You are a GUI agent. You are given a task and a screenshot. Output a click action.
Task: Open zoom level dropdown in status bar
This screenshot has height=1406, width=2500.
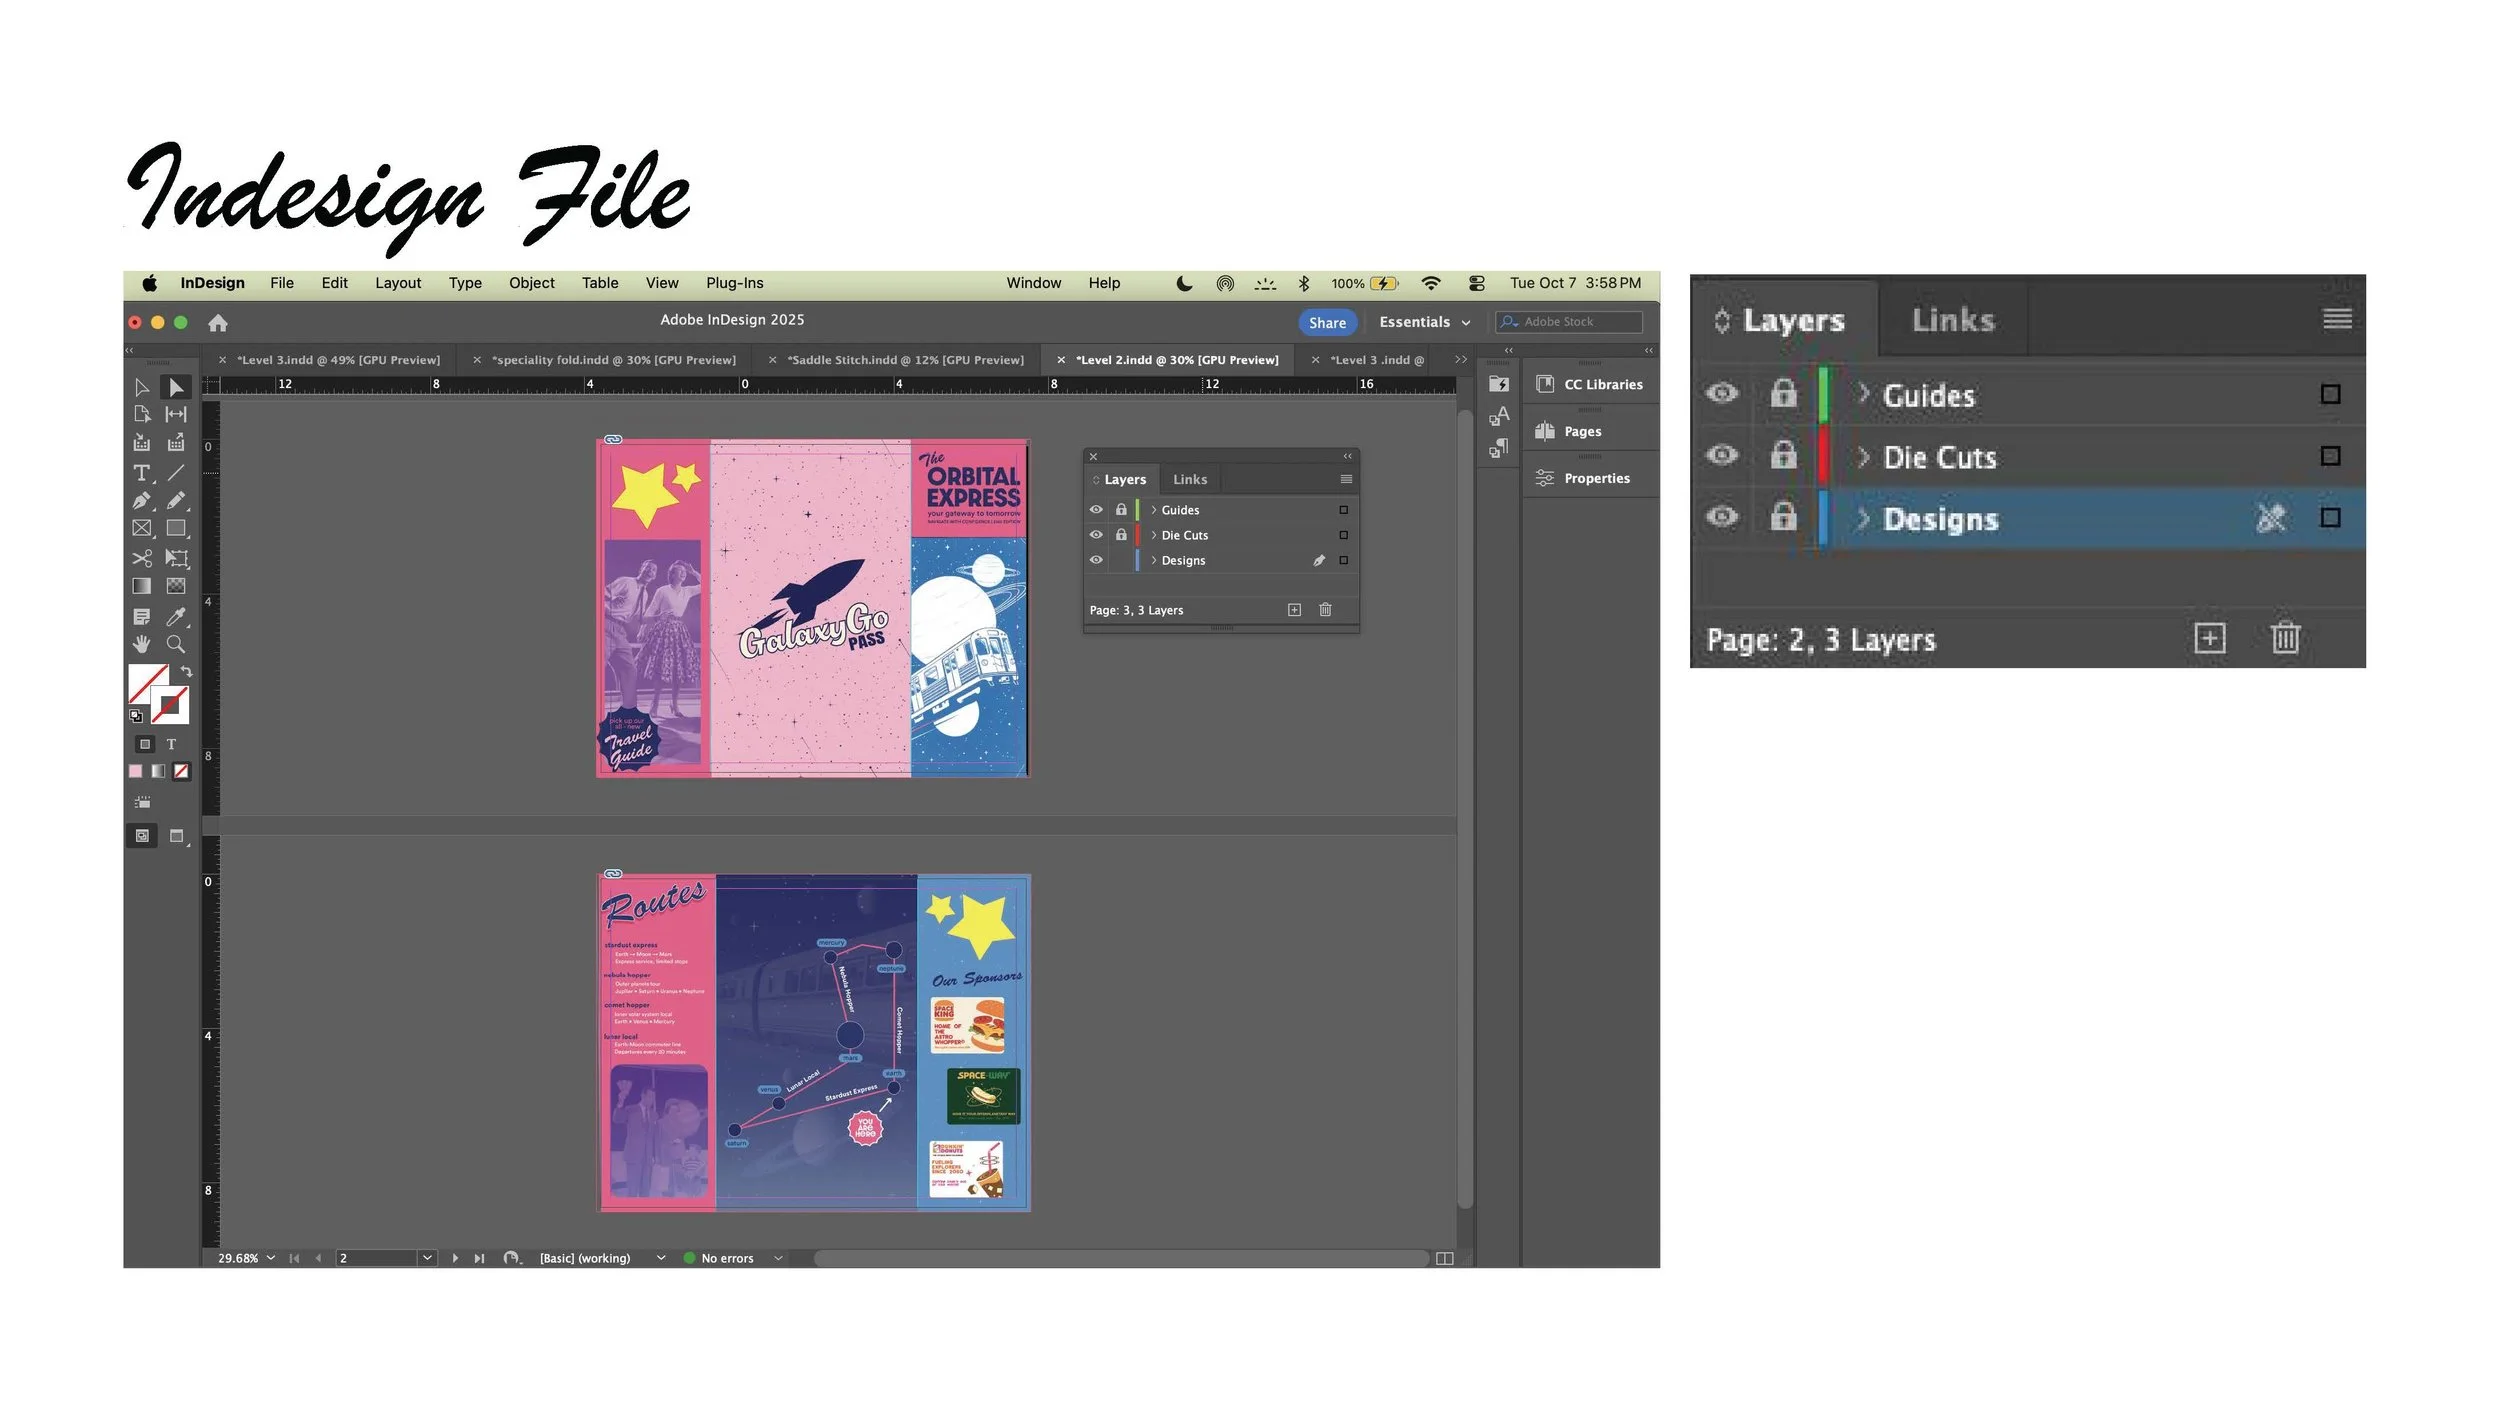[x=271, y=1258]
